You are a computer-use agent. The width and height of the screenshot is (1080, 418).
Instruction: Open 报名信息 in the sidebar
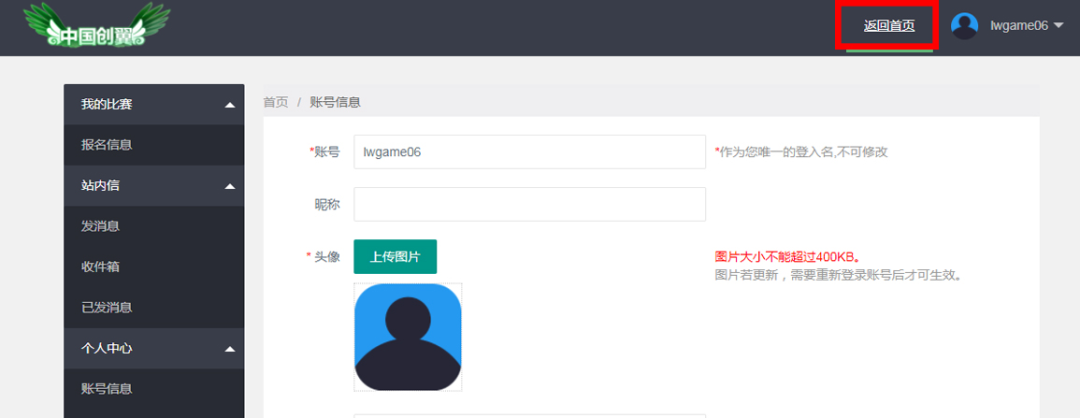154,145
